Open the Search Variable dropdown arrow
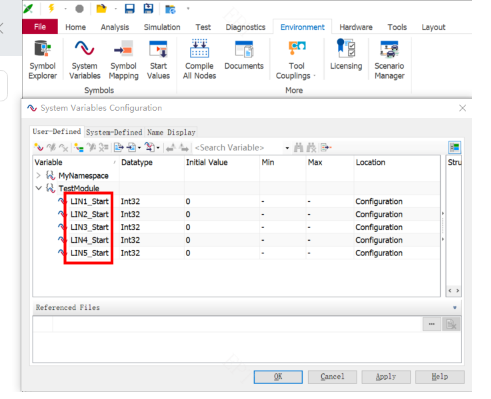The height and width of the screenshot is (399, 491). pyautogui.click(x=287, y=148)
